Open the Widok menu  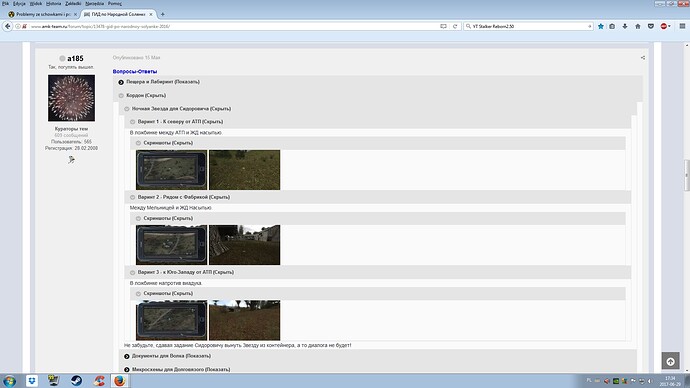[x=36, y=4]
